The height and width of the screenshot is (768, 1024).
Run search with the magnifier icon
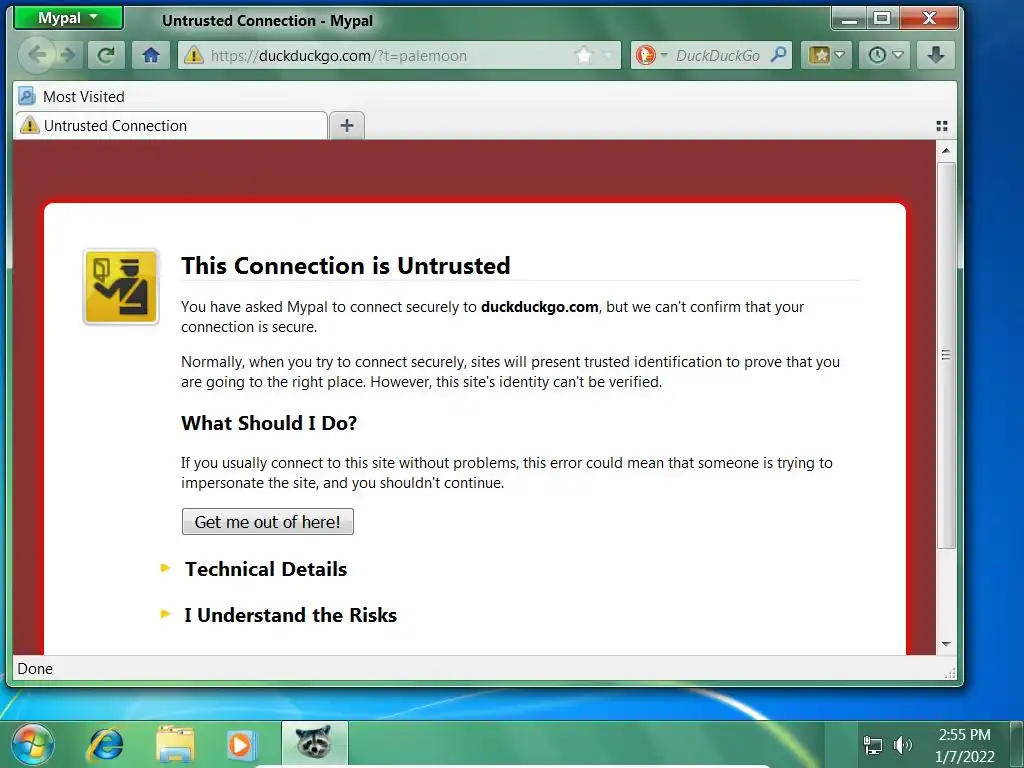coord(778,56)
